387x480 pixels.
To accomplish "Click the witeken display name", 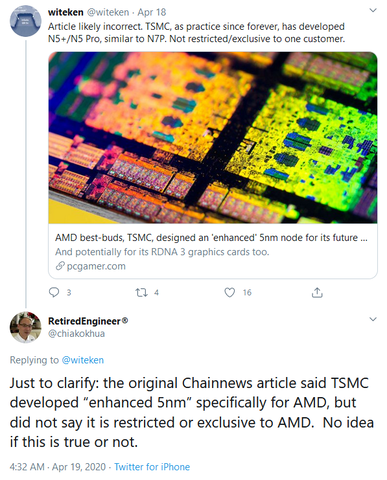I will pos(66,12).
